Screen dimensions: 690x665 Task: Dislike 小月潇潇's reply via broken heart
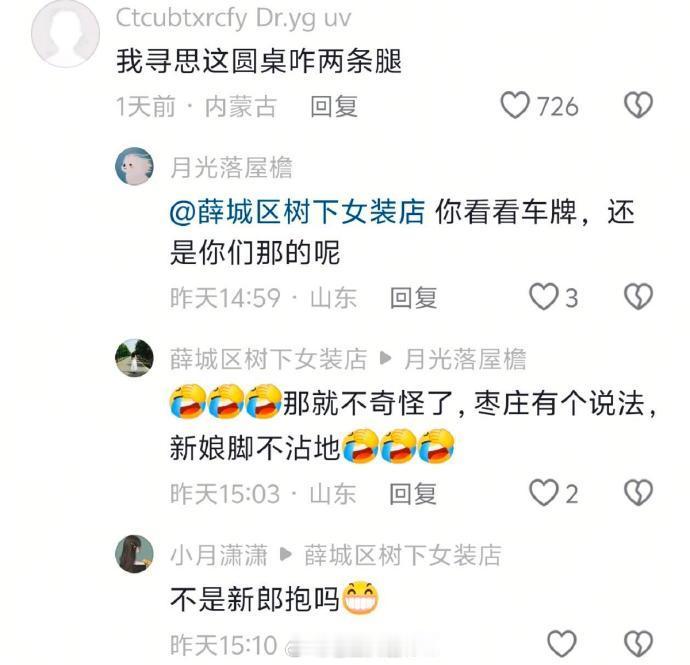pos(638,643)
